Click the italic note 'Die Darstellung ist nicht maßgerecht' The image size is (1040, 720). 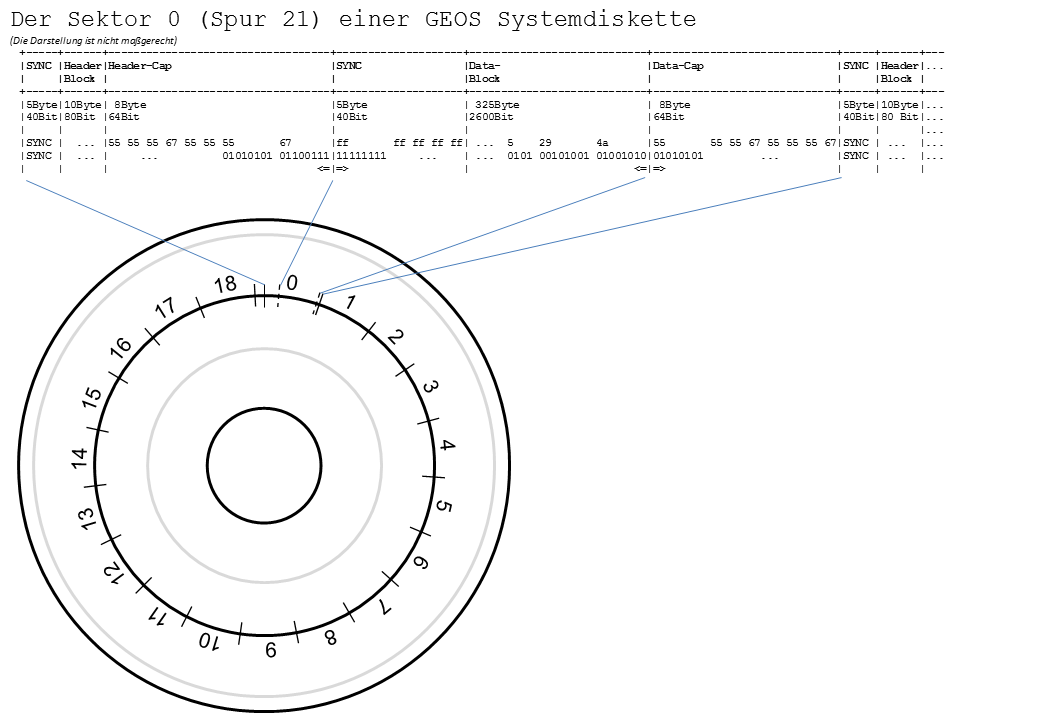93,40
